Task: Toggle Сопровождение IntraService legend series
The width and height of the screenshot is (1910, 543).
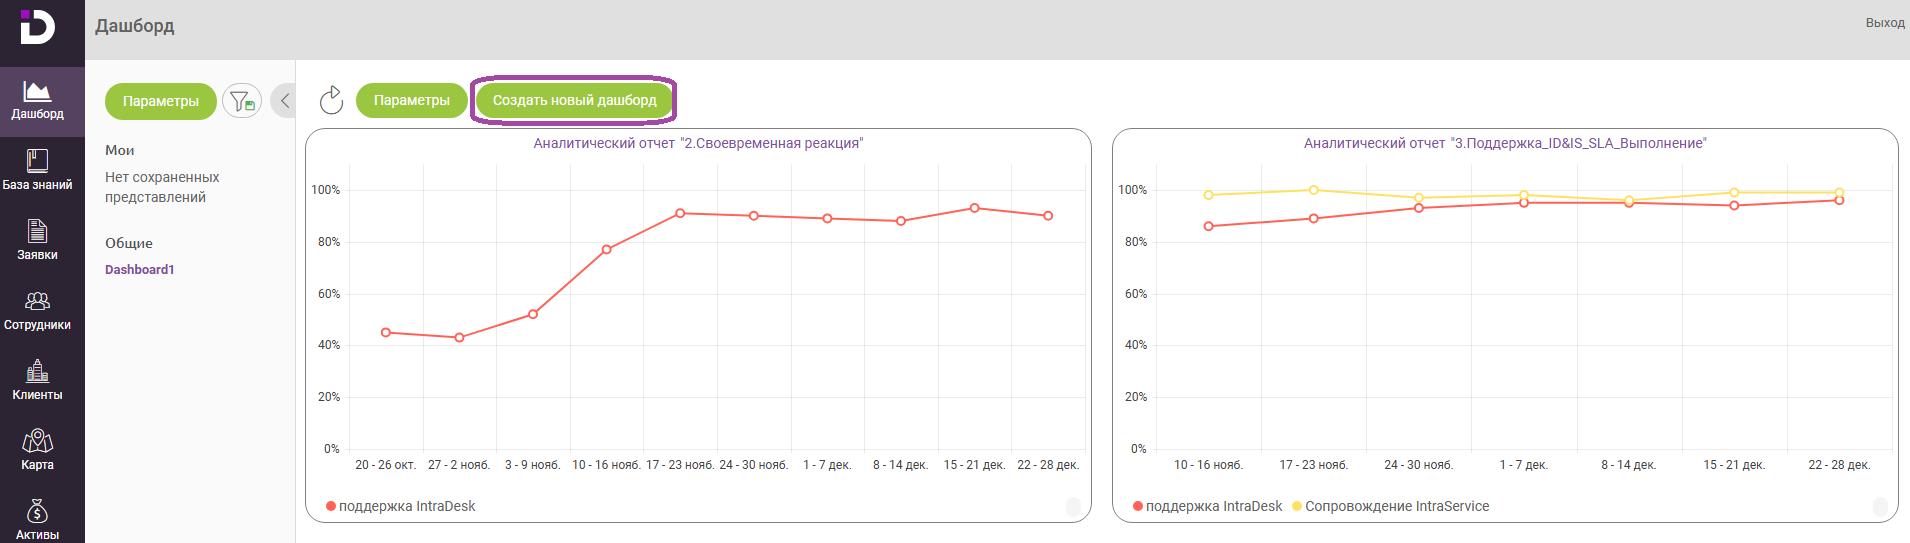Action: (1390, 506)
